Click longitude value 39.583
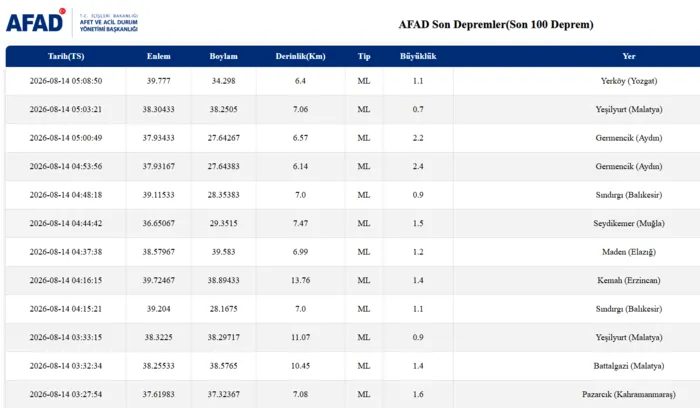700x408 pixels. click(224, 252)
